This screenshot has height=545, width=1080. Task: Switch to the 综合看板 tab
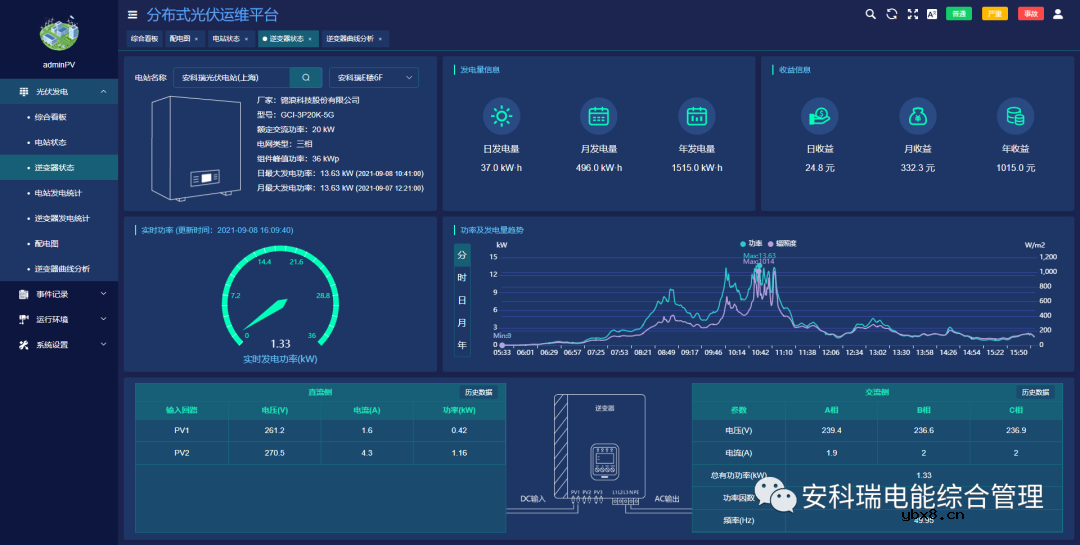pos(144,39)
